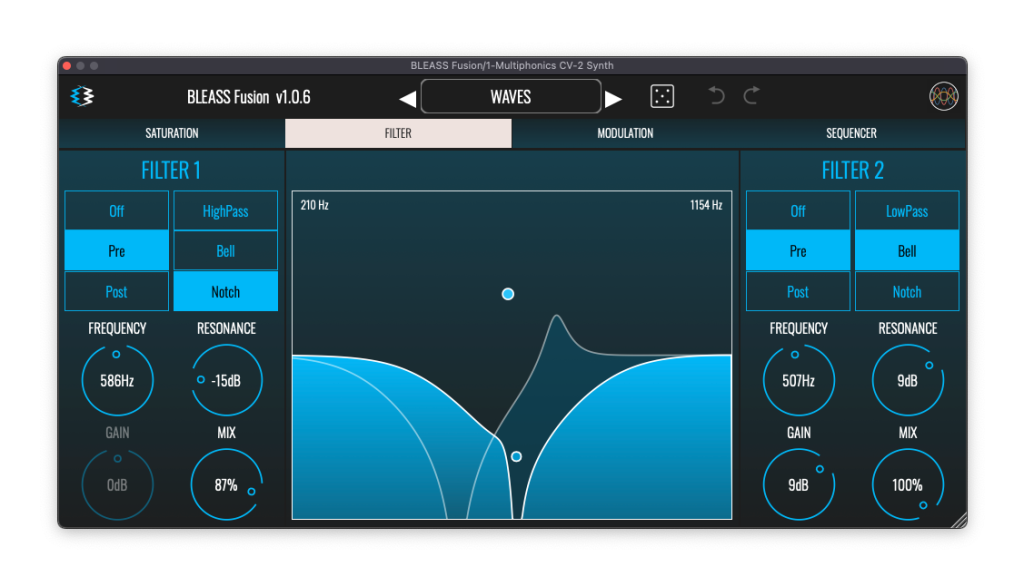Image resolution: width=1024 pixels, height=586 pixels.
Task: Click the Filter 1 Frequency knob at 586Hz
Action: click(x=117, y=380)
